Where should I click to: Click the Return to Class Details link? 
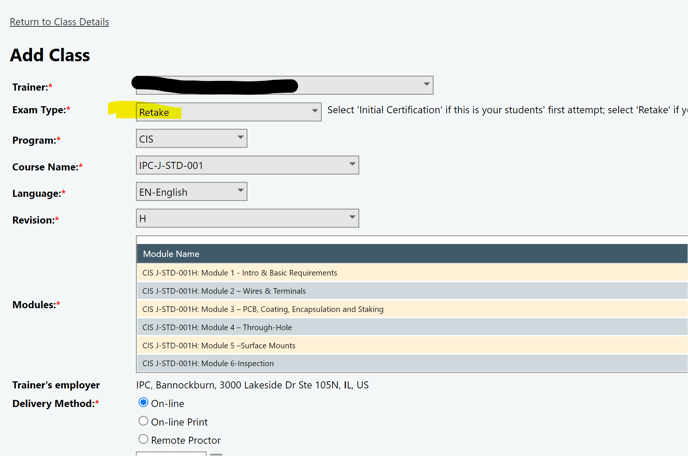59,21
